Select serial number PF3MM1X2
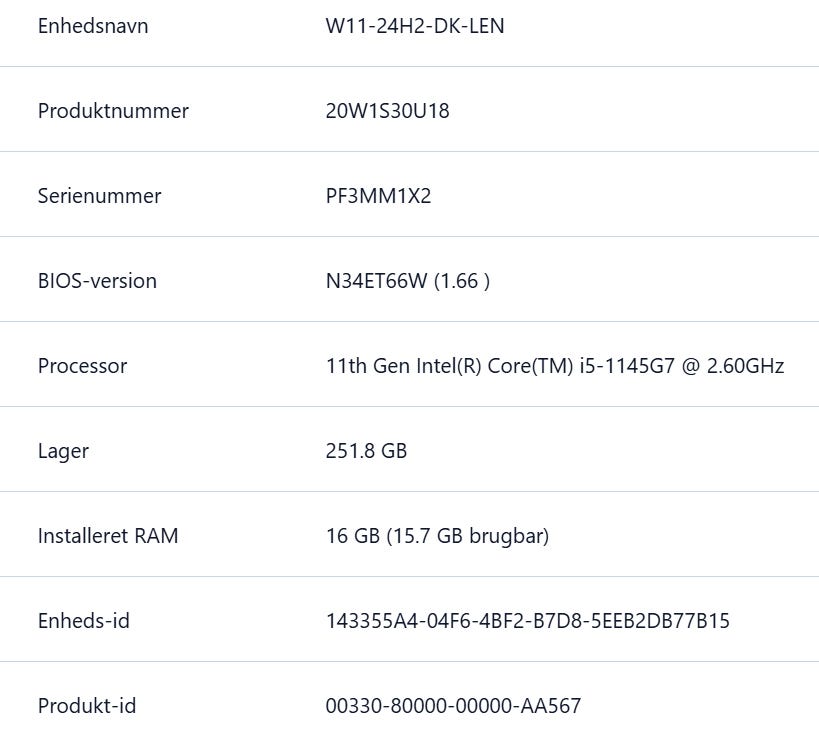This screenshot has height=742, width=819. (378, 196)
